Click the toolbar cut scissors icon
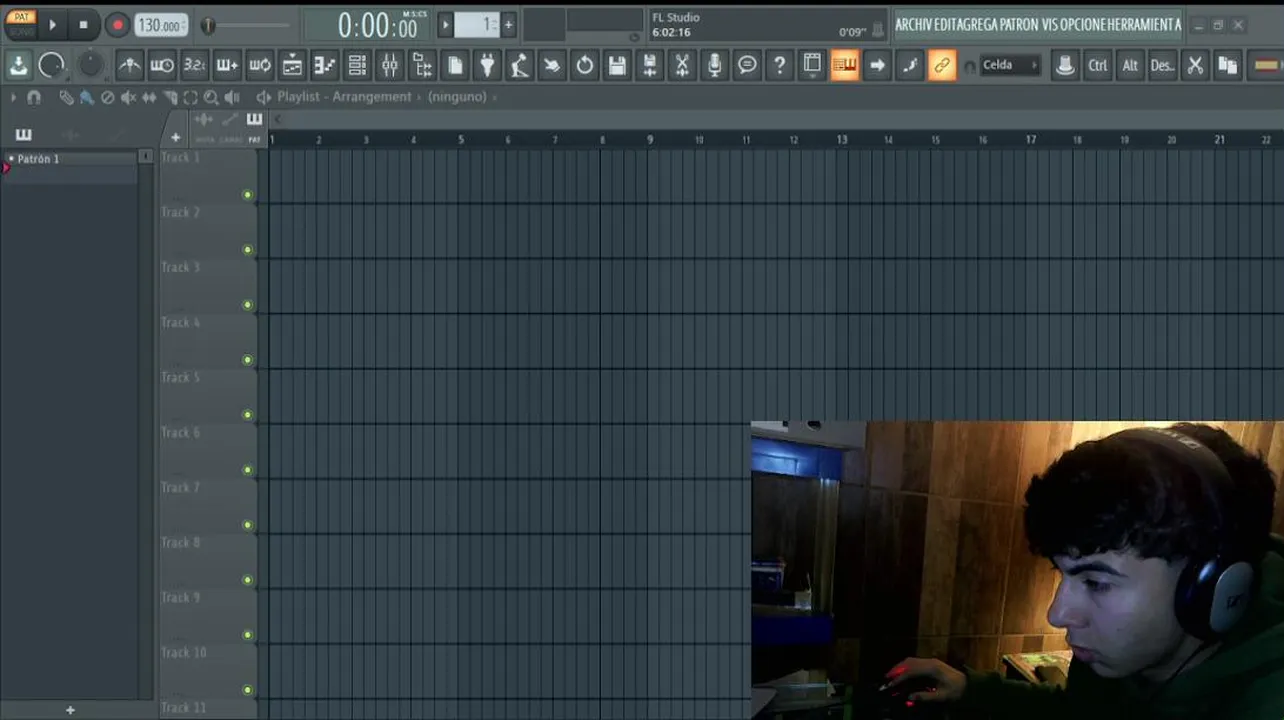The image size is (1284, 720). pos(1195,65)
